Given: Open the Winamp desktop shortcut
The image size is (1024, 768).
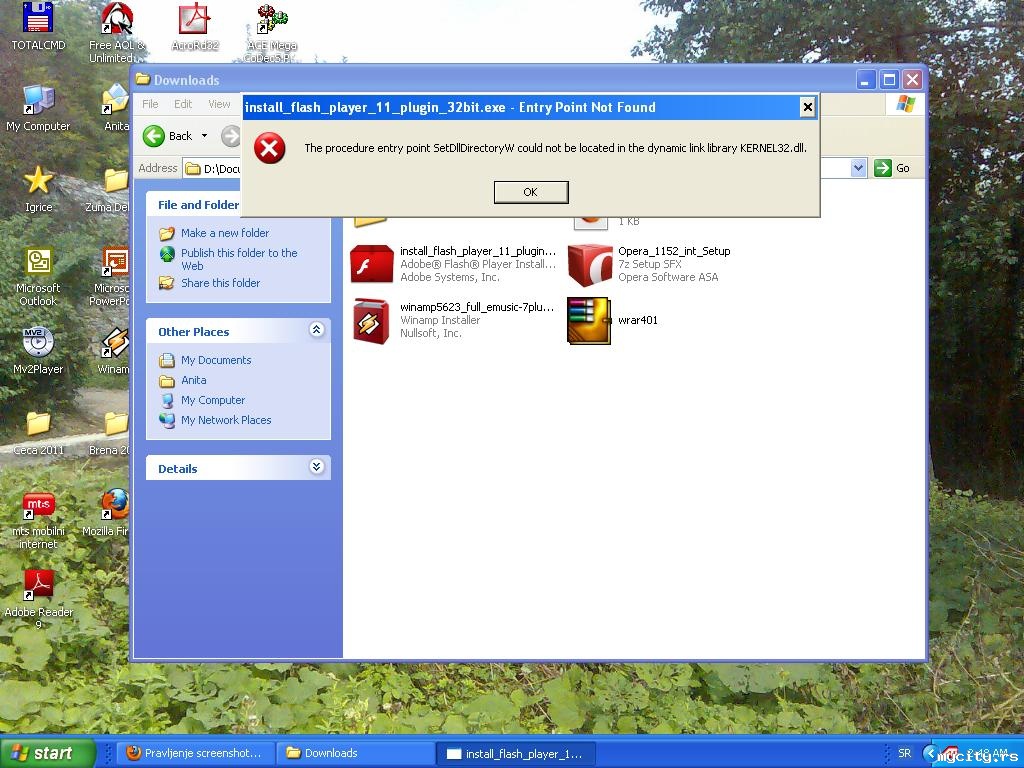Looking at the screenshot, I should tap(114, 351).
